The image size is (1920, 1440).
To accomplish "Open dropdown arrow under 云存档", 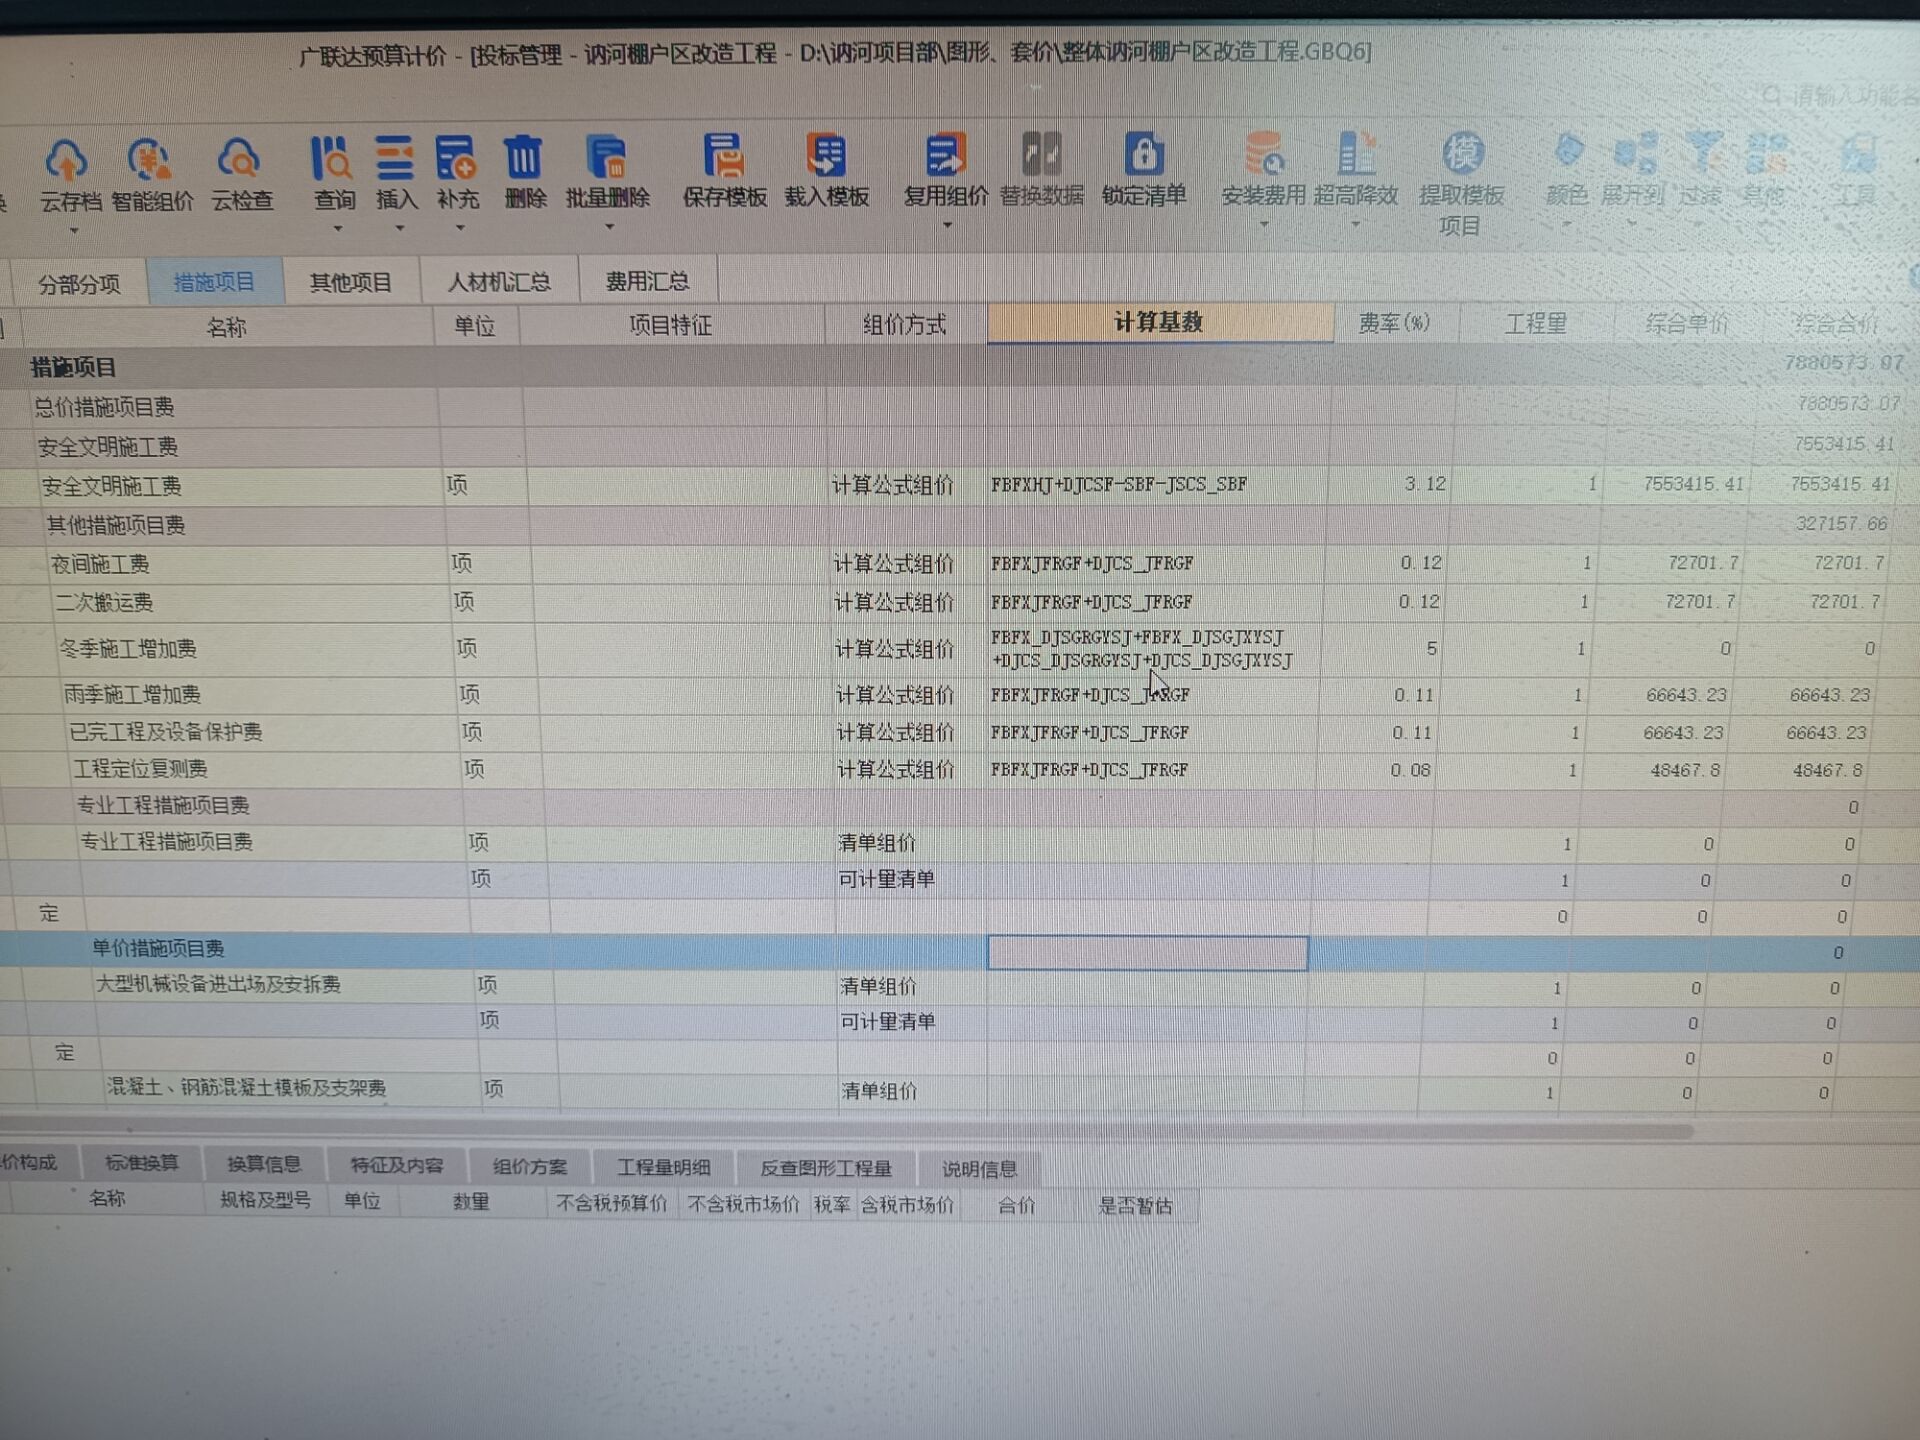I will pos(74,231).
